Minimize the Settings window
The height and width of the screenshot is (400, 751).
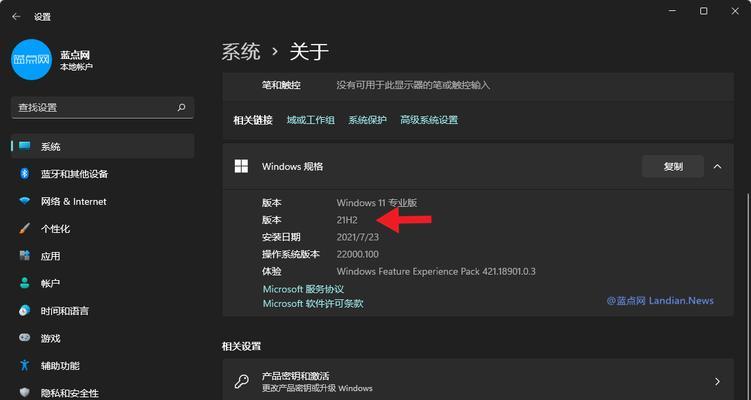tap(672, 11)
